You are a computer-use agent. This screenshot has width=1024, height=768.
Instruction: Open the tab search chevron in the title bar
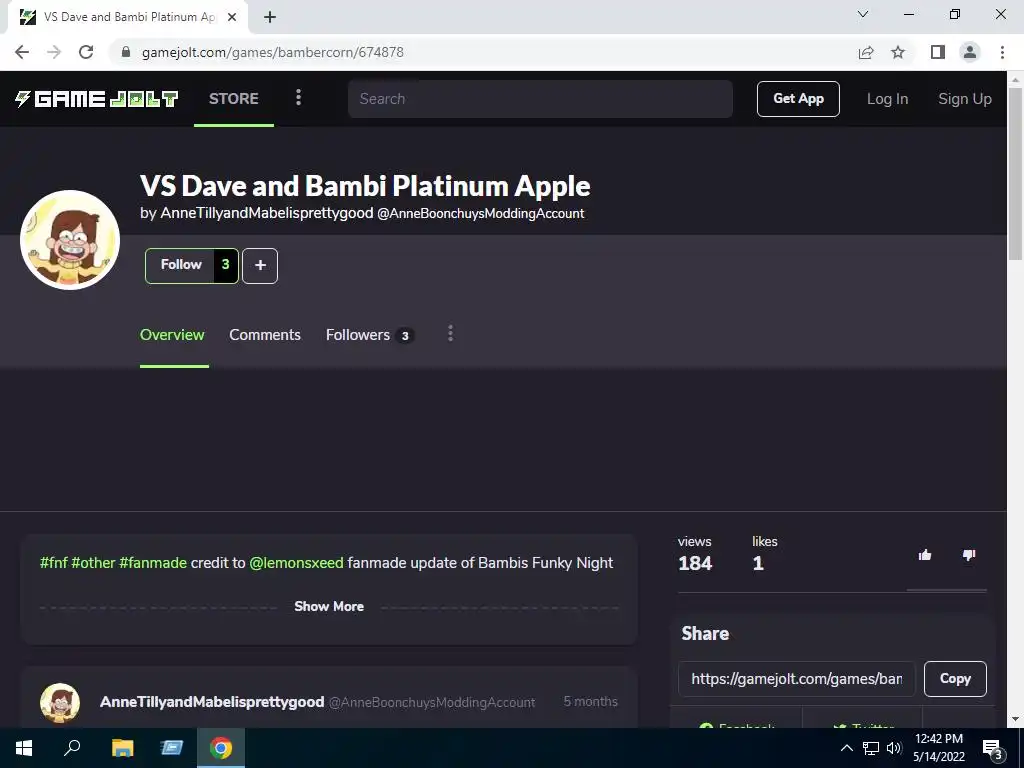coord(863,14)
